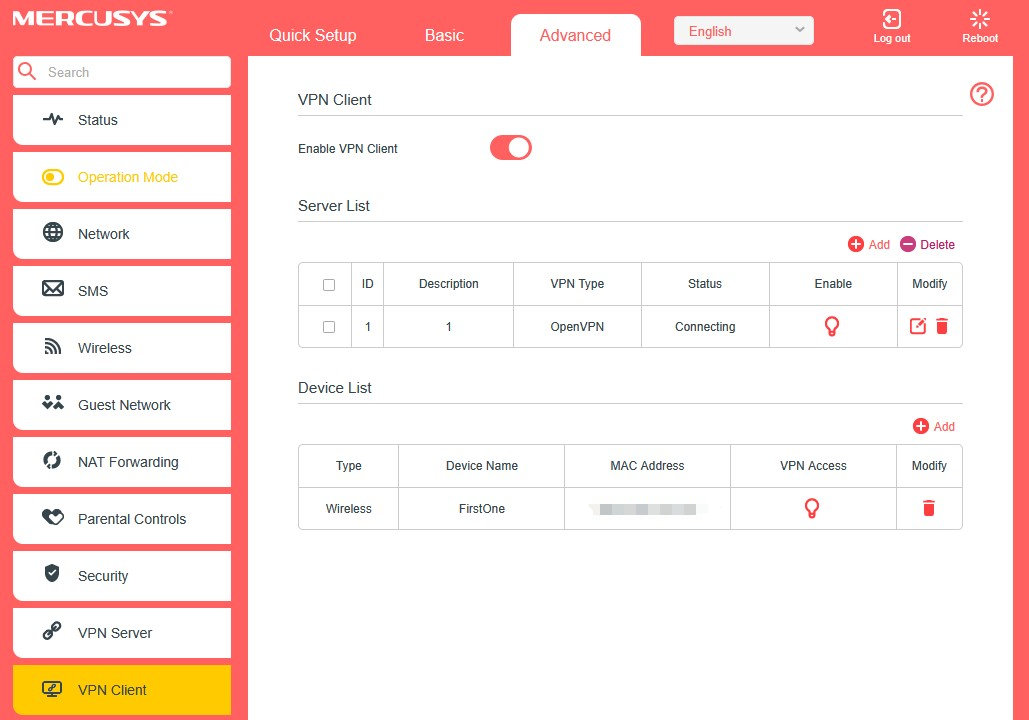Click Add in the Server List
The image size is (1029, 720).
pos(868,244)
